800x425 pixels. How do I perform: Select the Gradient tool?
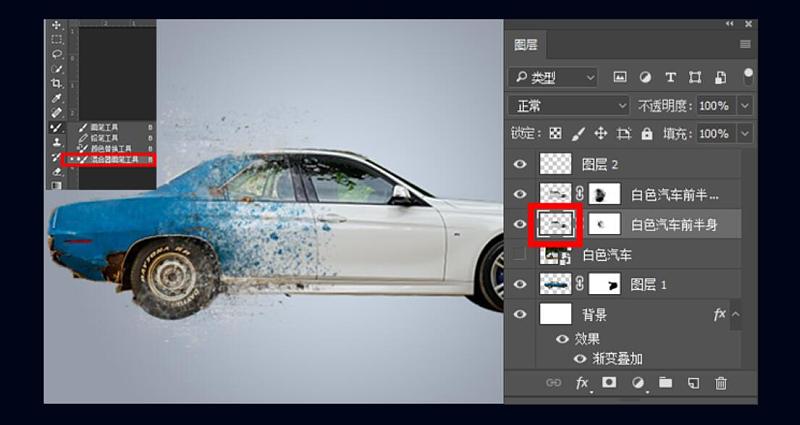tap(57, 185)
